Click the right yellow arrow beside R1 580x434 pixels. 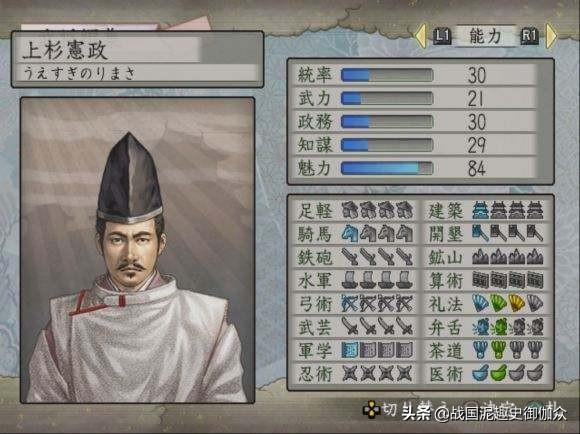tap(551, 36)
